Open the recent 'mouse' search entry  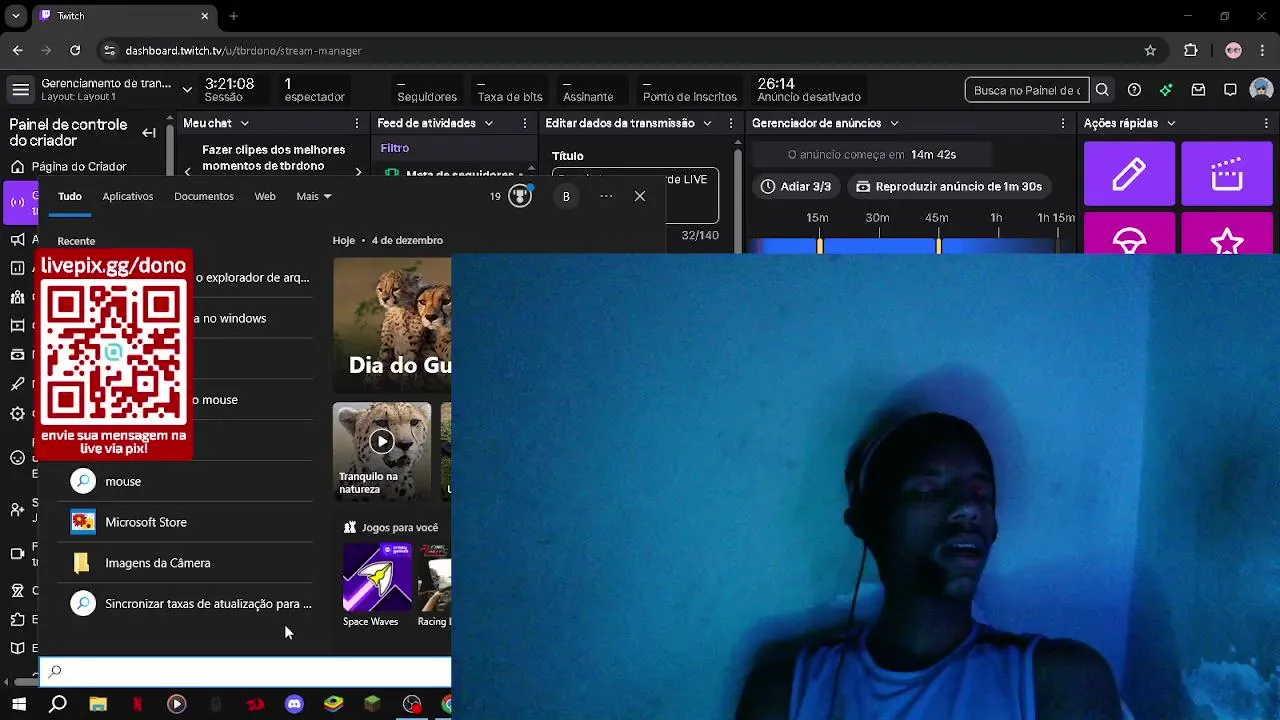tap(186, 481)
